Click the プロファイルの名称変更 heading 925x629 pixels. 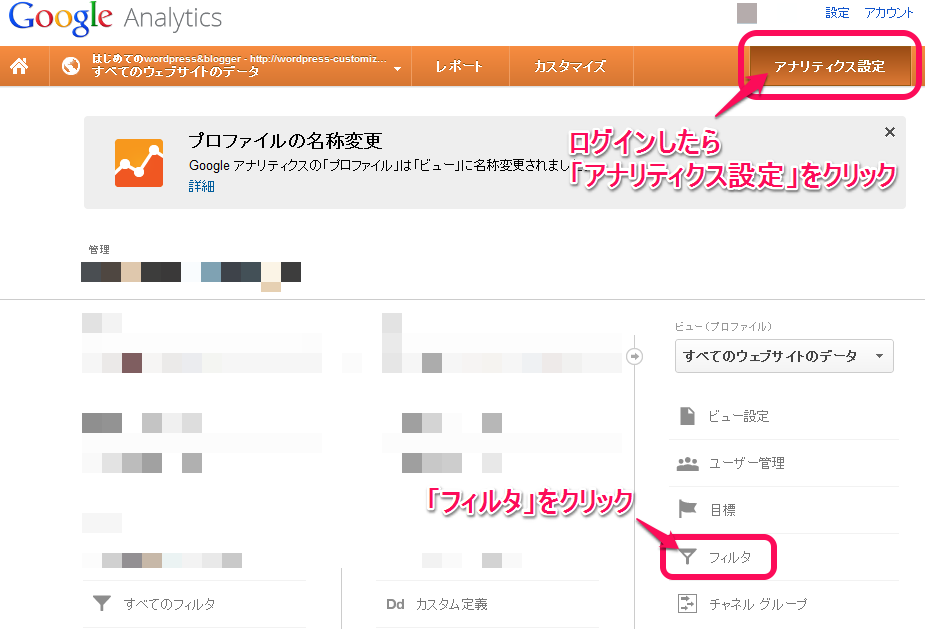(x=286, y=140)
